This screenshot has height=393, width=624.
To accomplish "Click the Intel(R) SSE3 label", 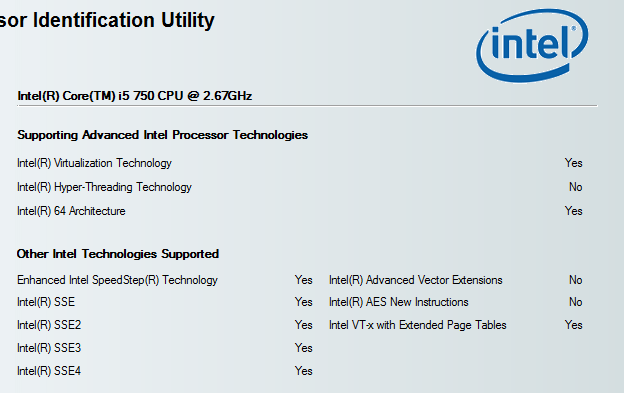I will [49, 348].
